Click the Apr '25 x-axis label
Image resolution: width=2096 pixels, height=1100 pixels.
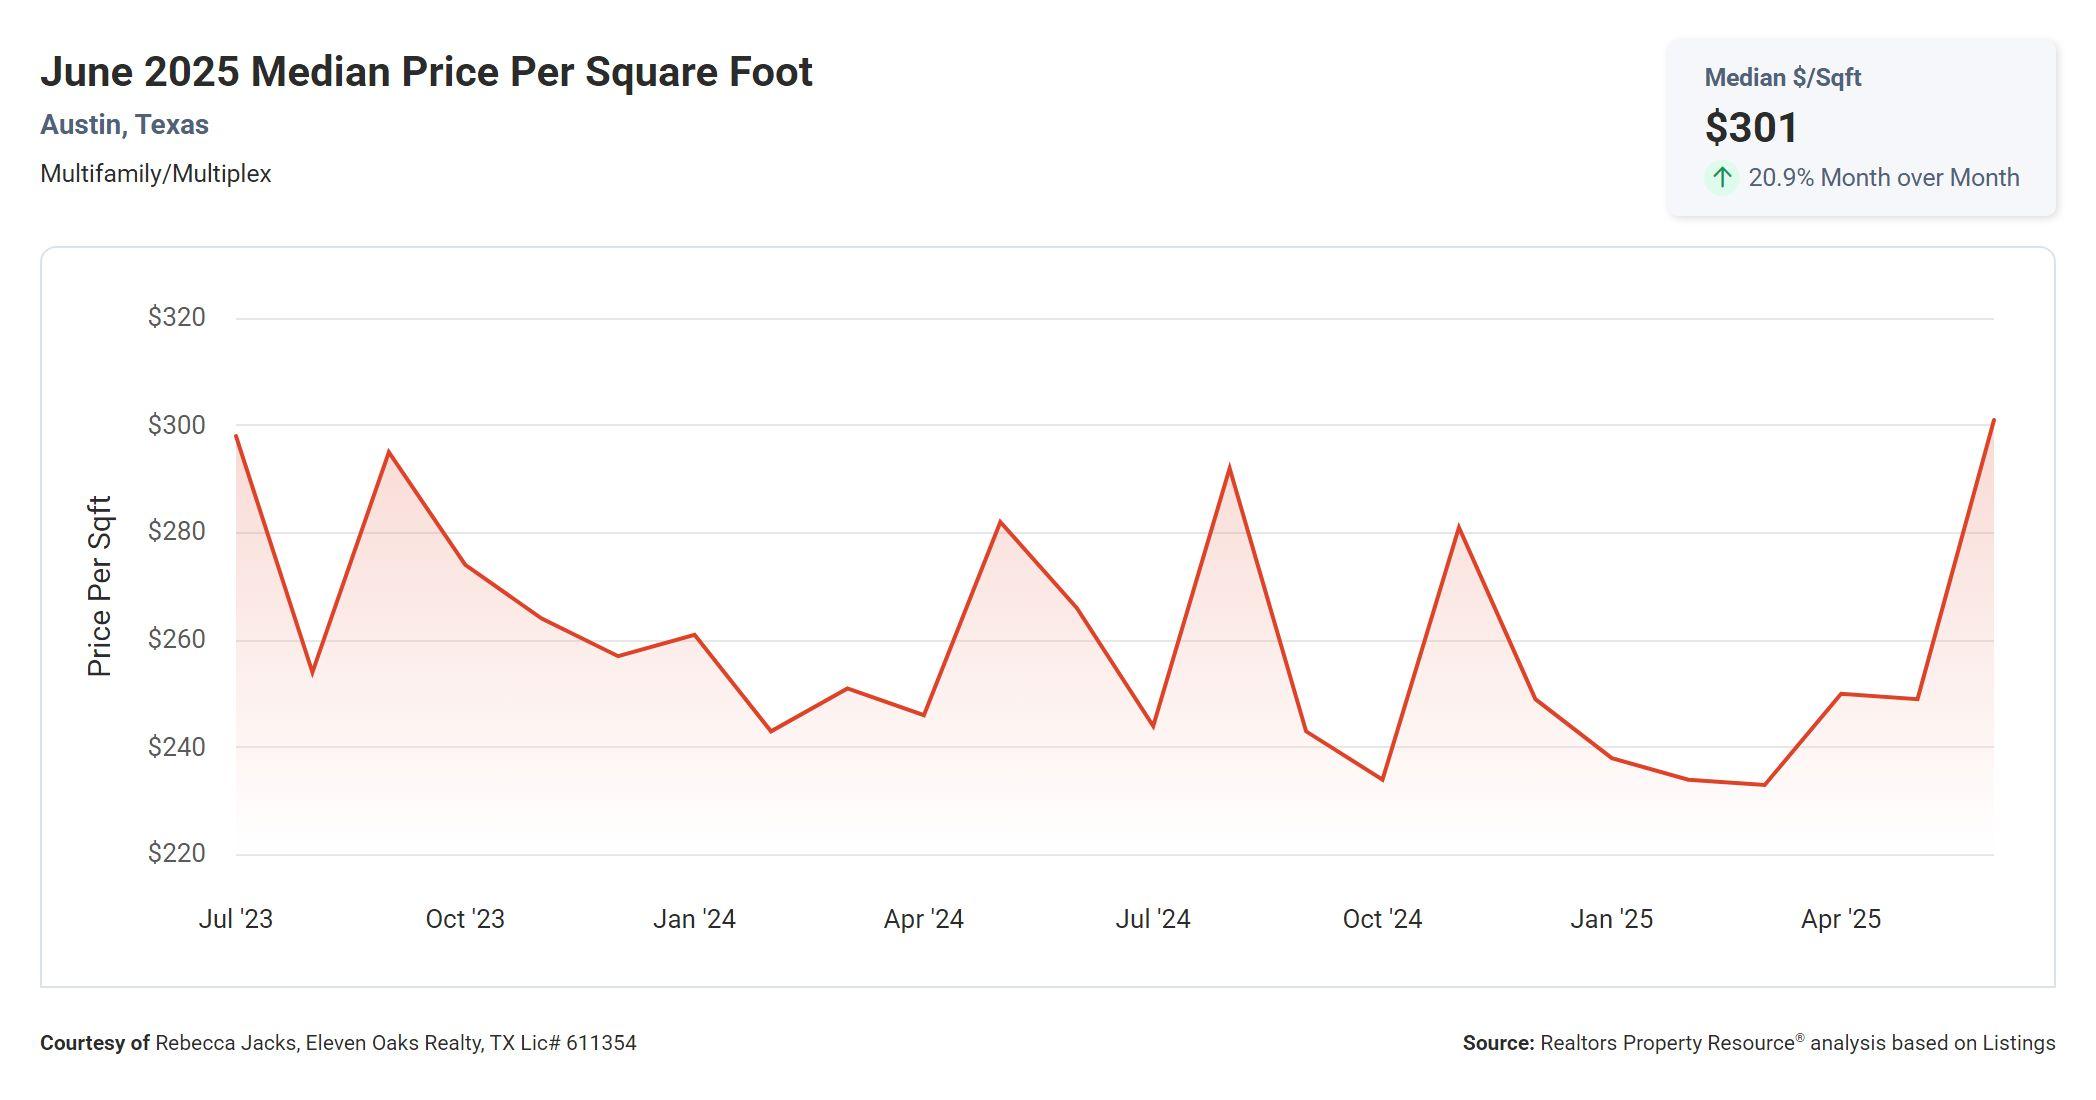click(x=1841, y=919)
